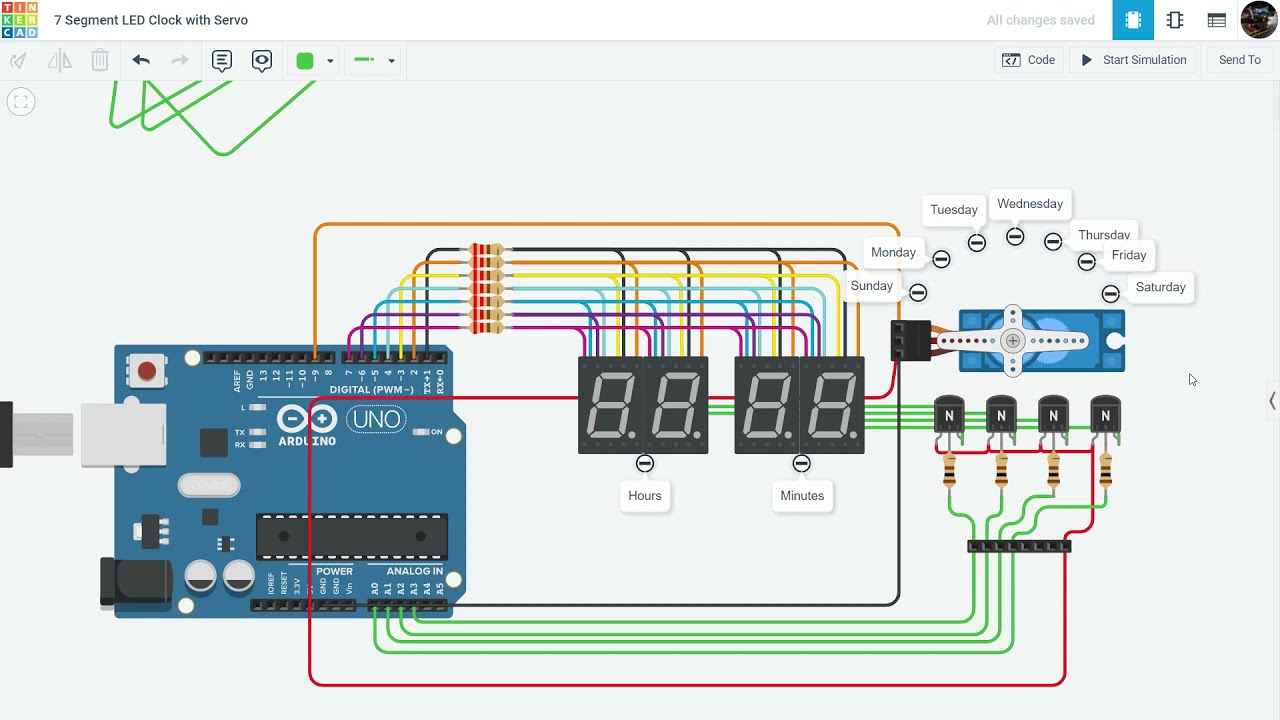Select the Friday note label
The image size is (1280, 720).
(1129, 255)
